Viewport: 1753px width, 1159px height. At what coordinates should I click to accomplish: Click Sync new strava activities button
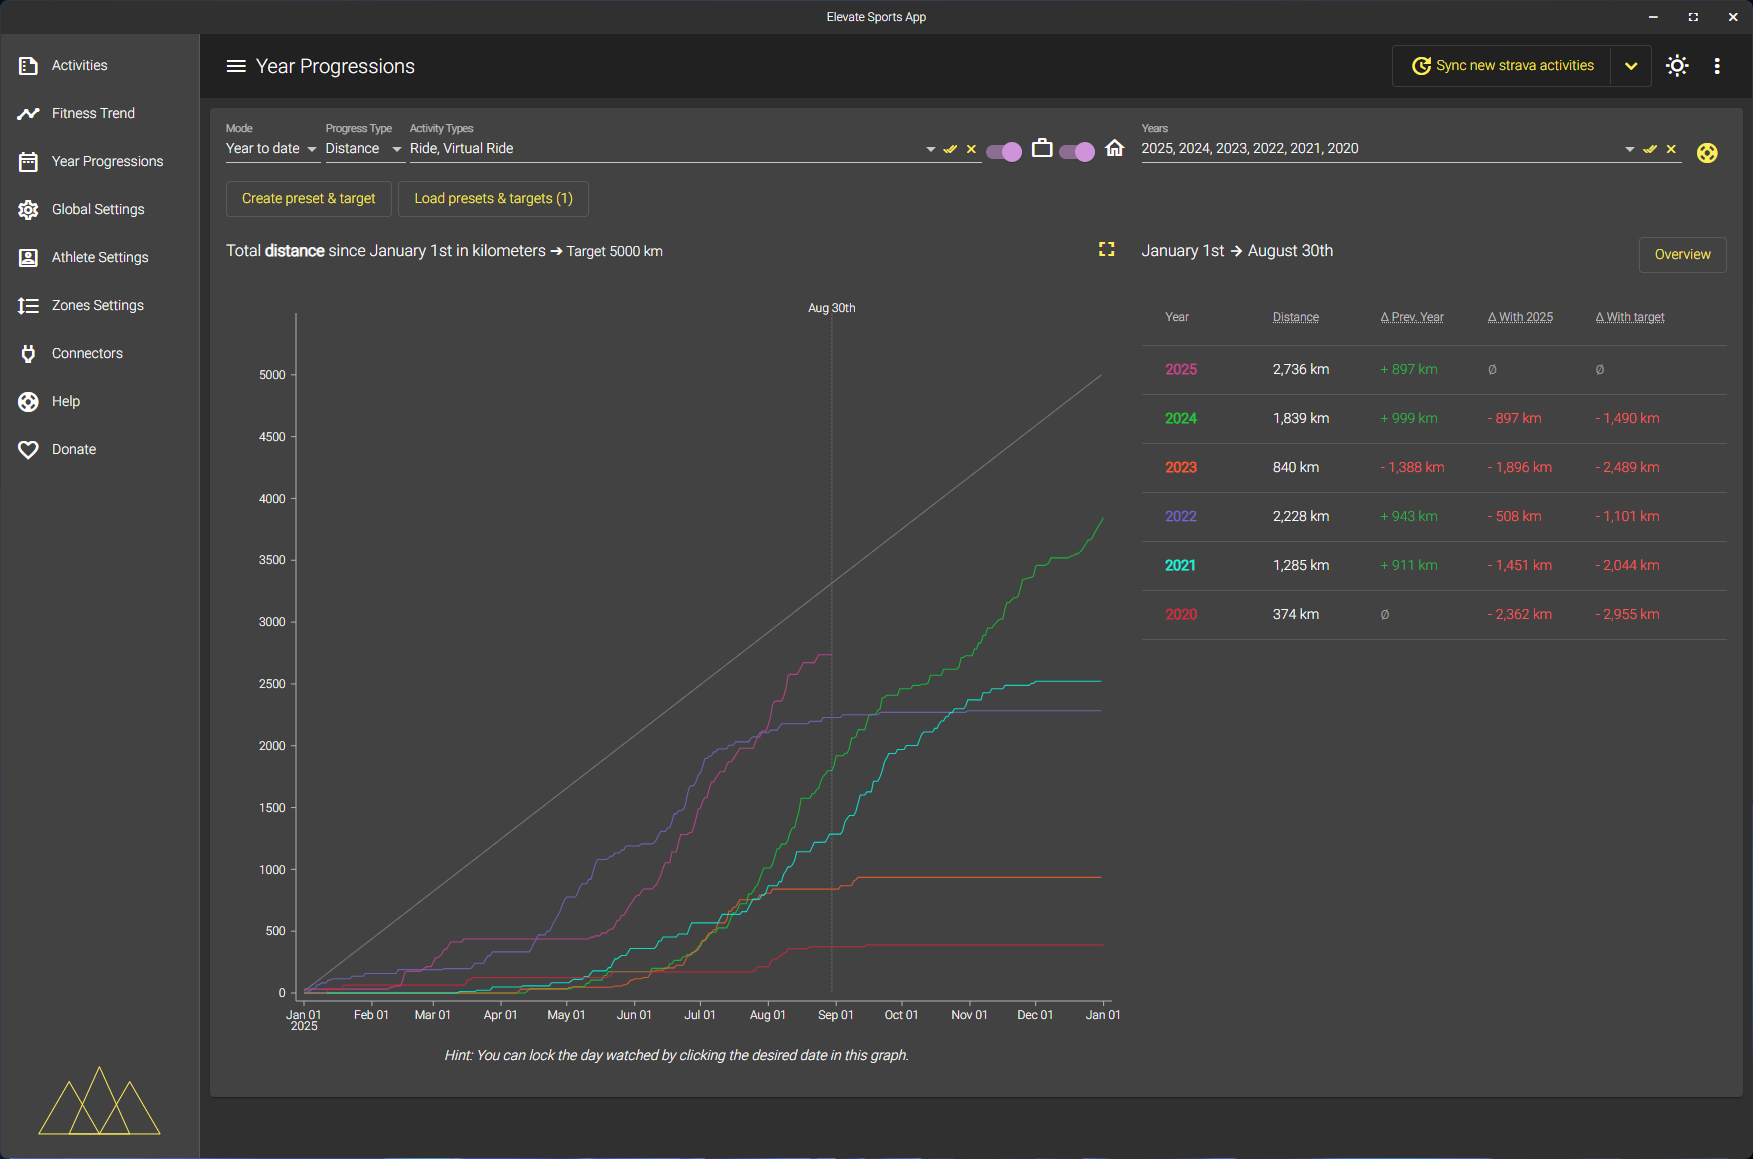pyautogui.click(x=1502, y=66)
